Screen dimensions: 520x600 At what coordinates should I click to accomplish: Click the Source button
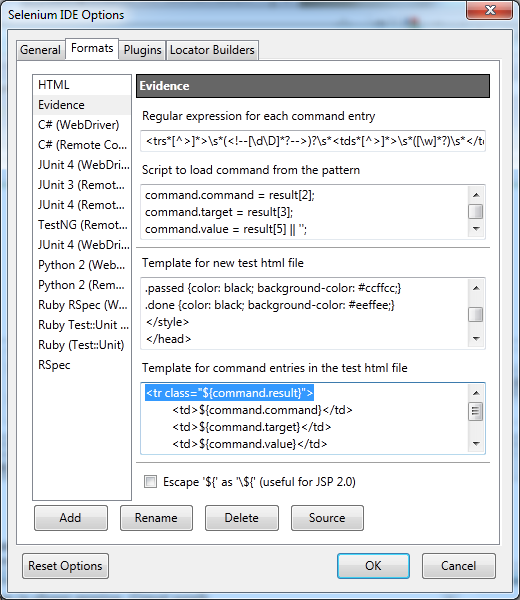click(327, 518)
